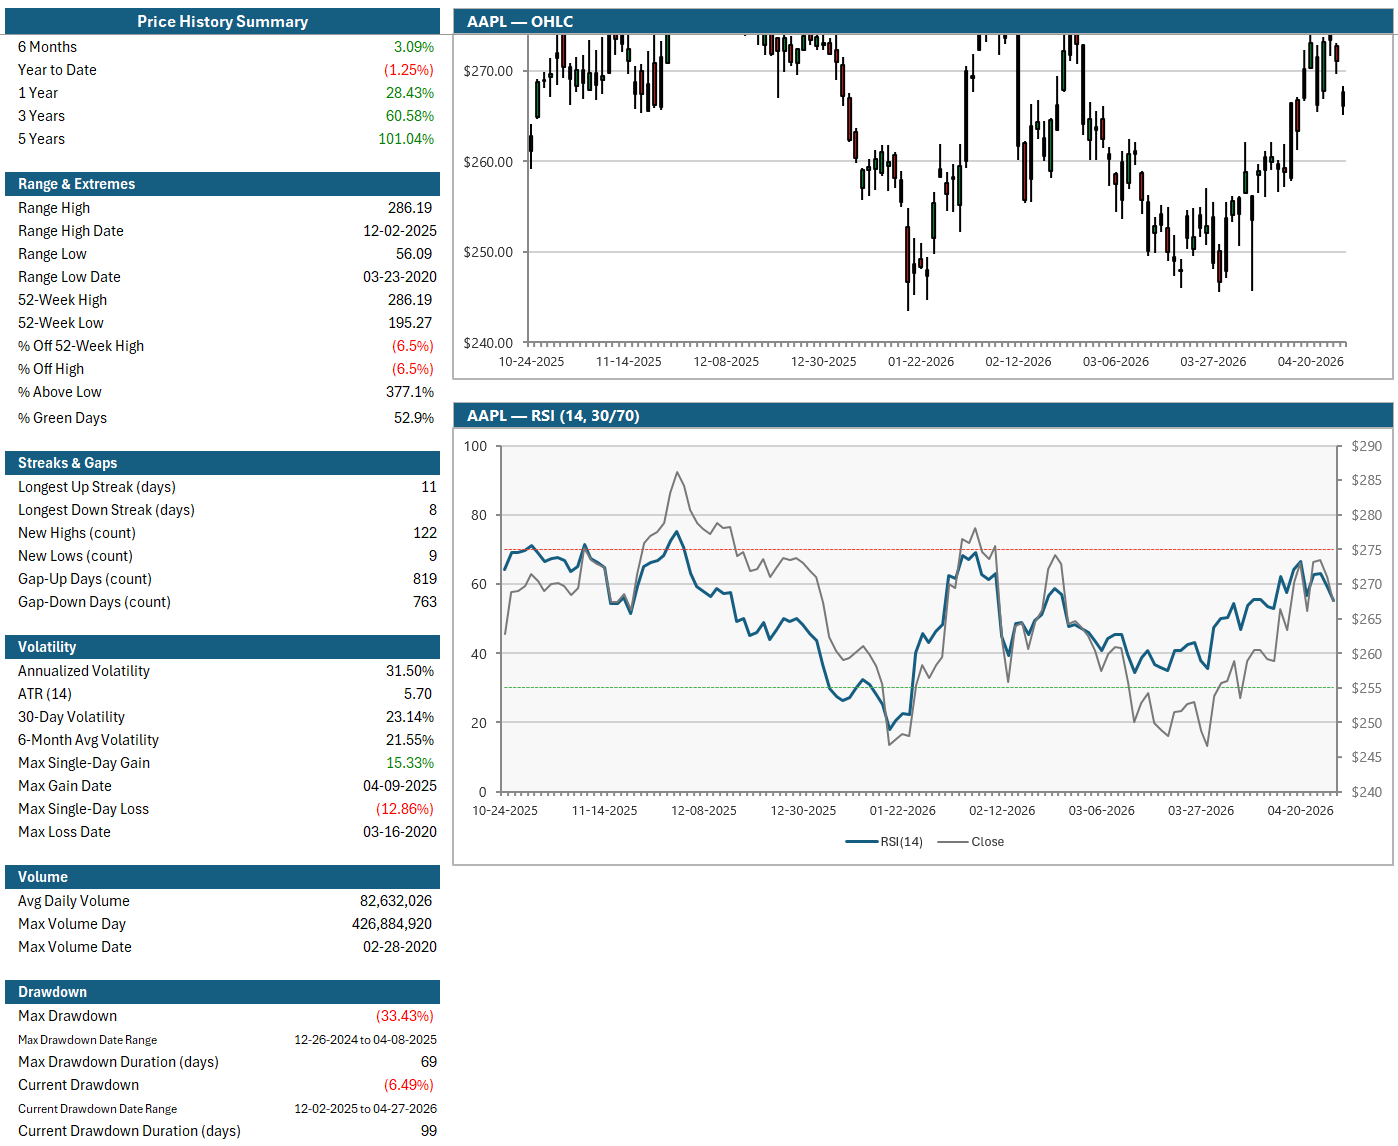
Task: Select the Max Volume Date 02-28-2020
Action: click(x=399, y=947)
